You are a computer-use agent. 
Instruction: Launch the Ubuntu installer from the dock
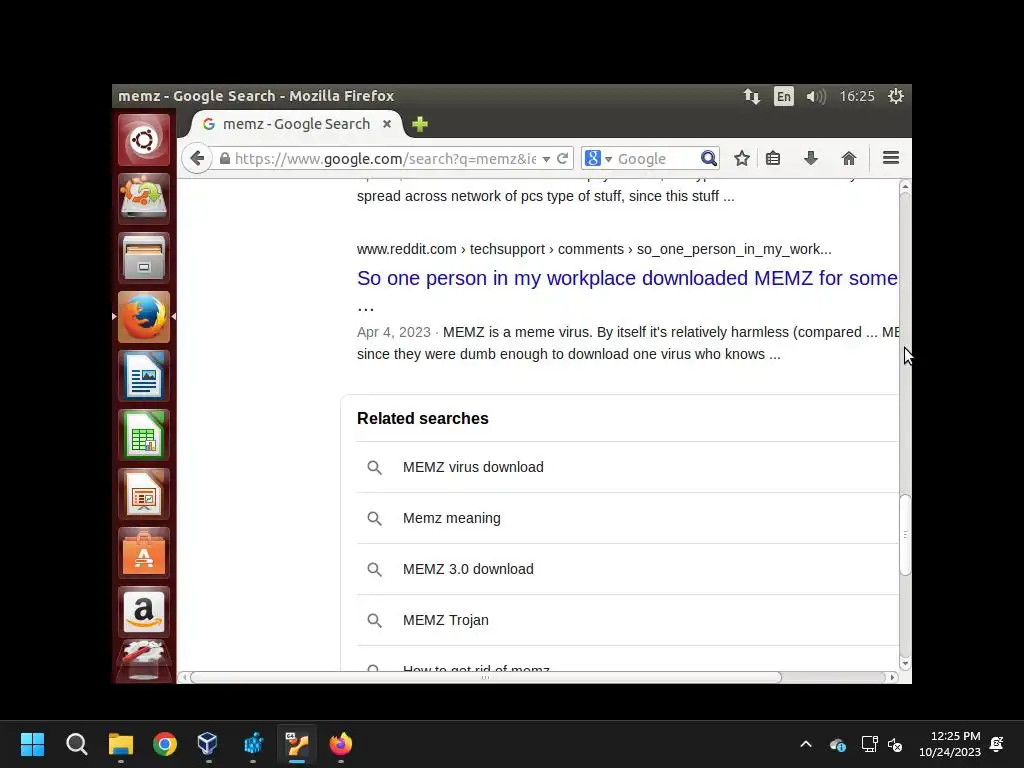[144, 199]
